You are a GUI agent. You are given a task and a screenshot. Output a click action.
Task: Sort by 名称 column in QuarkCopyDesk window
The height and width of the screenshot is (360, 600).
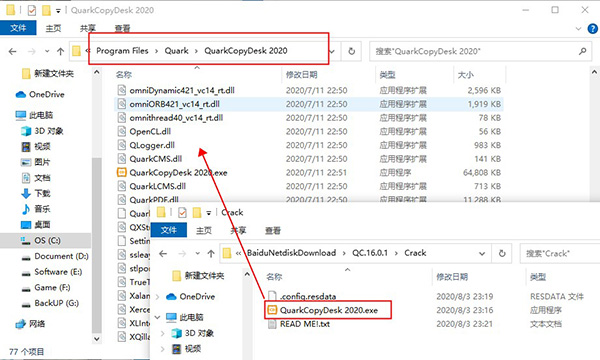click(124, 75)
